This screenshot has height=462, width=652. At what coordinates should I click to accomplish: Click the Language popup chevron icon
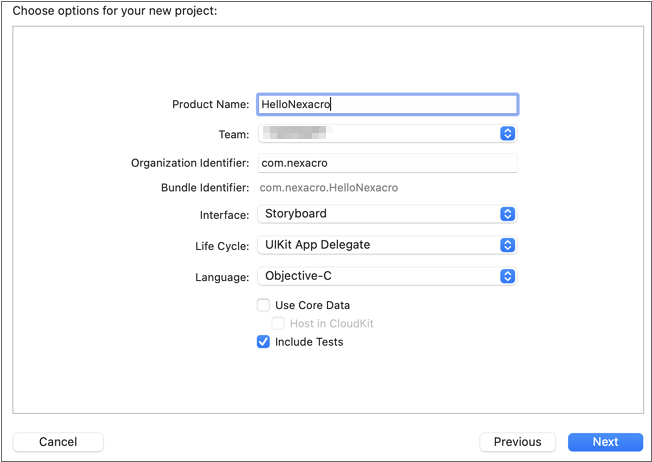pos(507,276)
